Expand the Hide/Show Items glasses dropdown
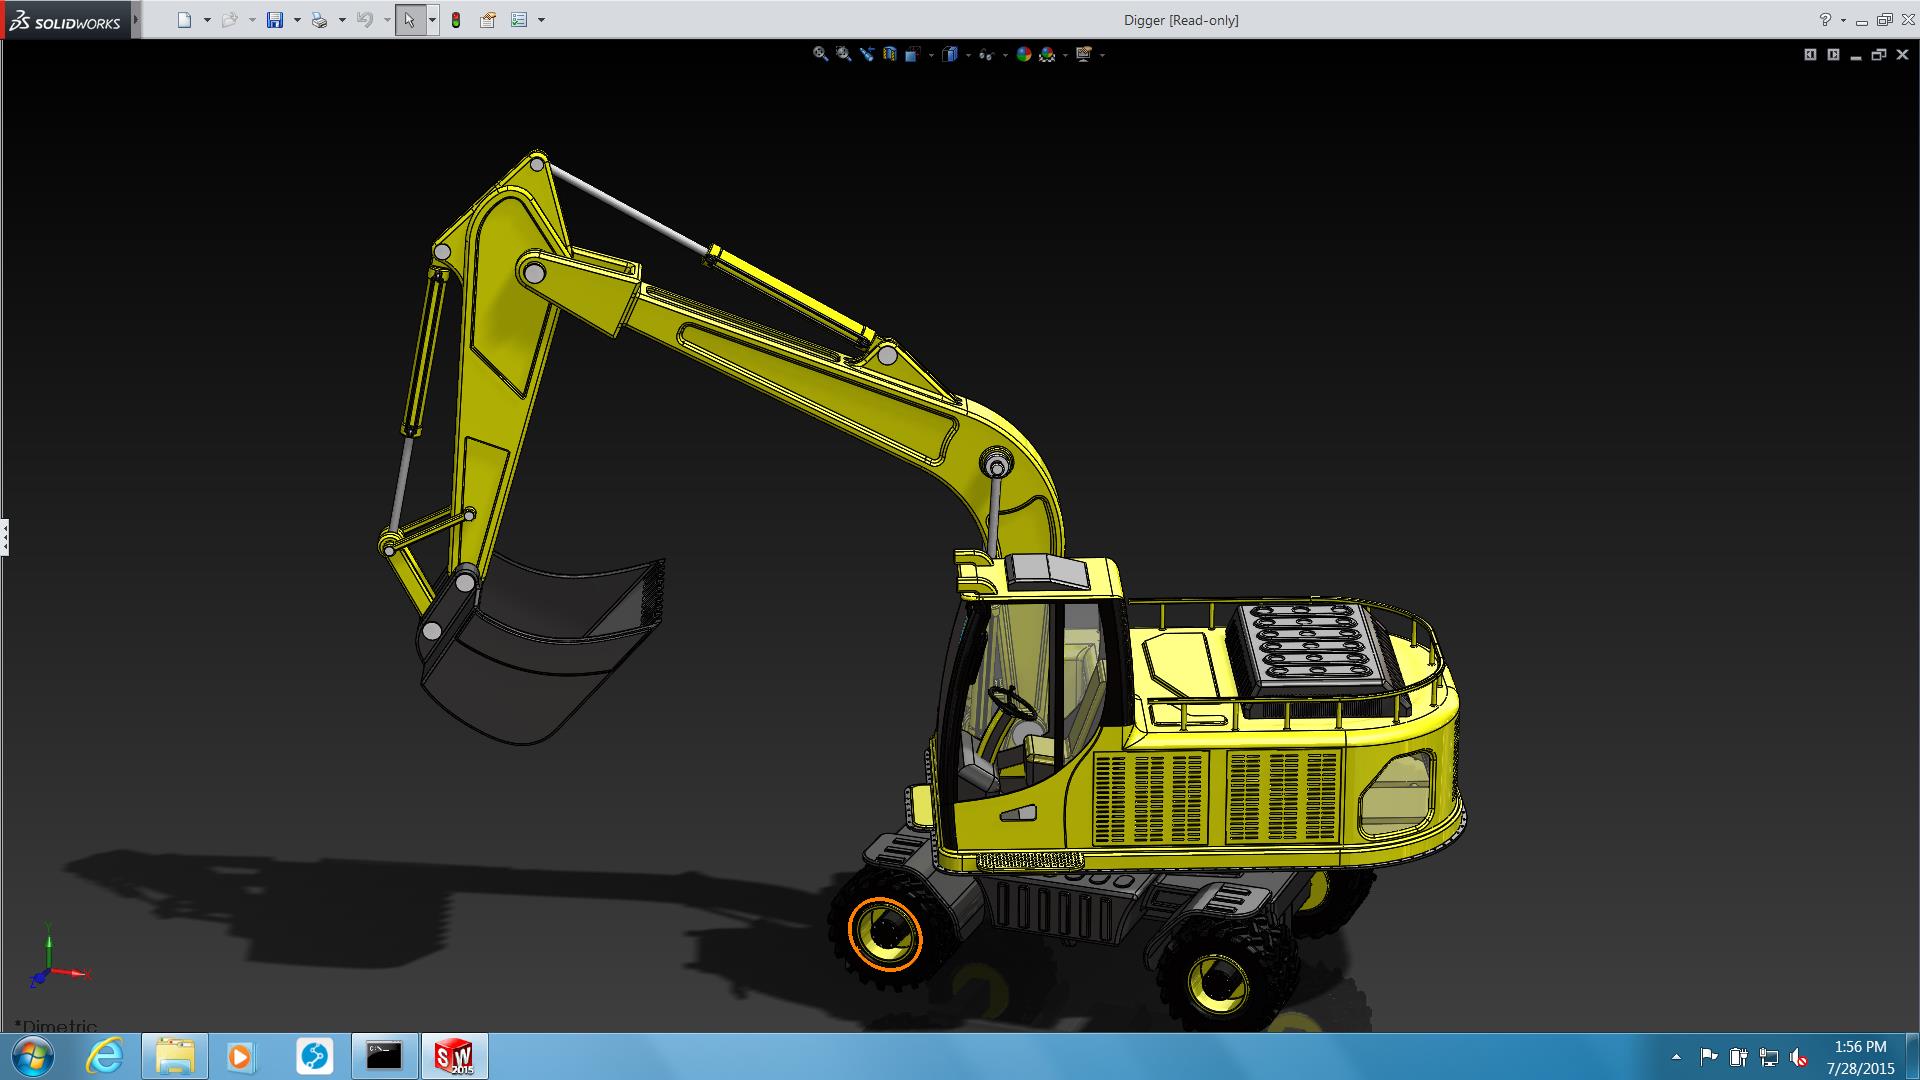Viewport: 1920px width, 1080px height. coord(1005,55)
